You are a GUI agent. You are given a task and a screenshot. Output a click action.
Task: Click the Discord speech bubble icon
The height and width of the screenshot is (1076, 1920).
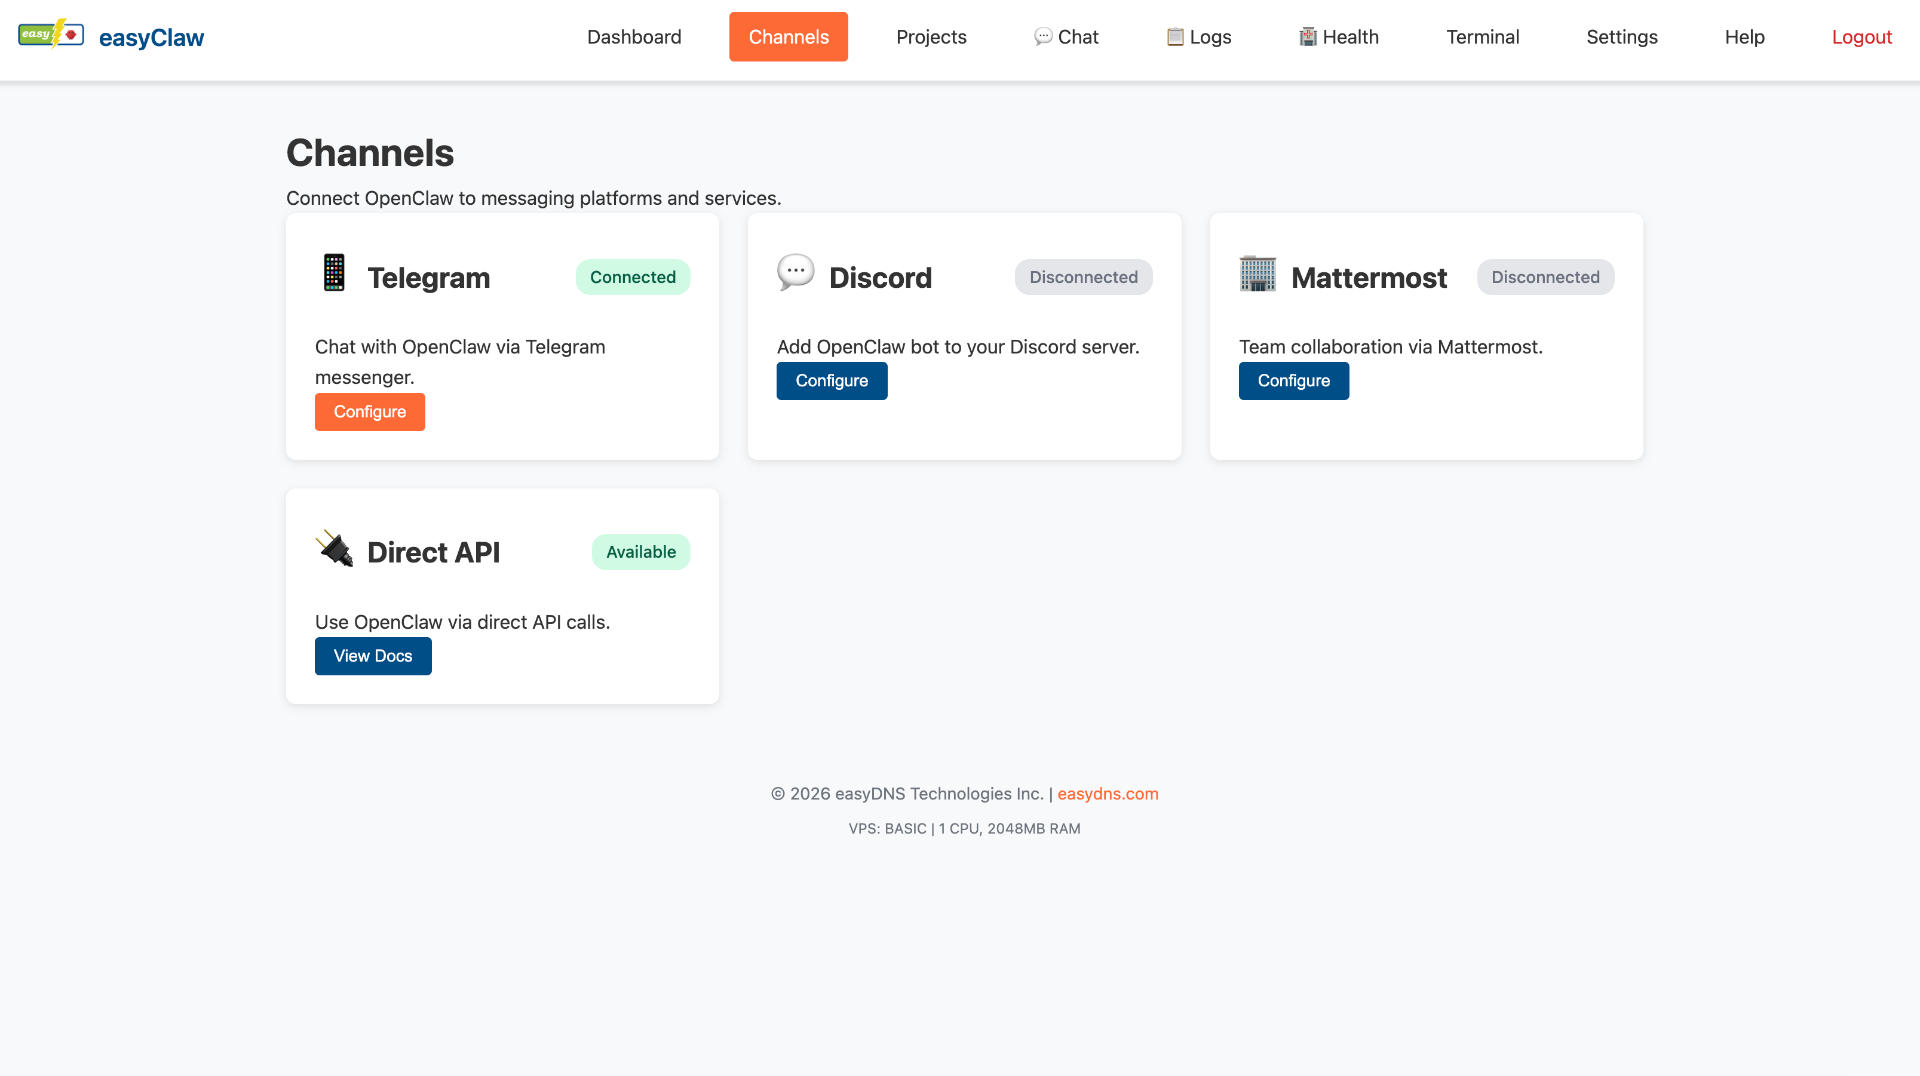coord(795,272)
